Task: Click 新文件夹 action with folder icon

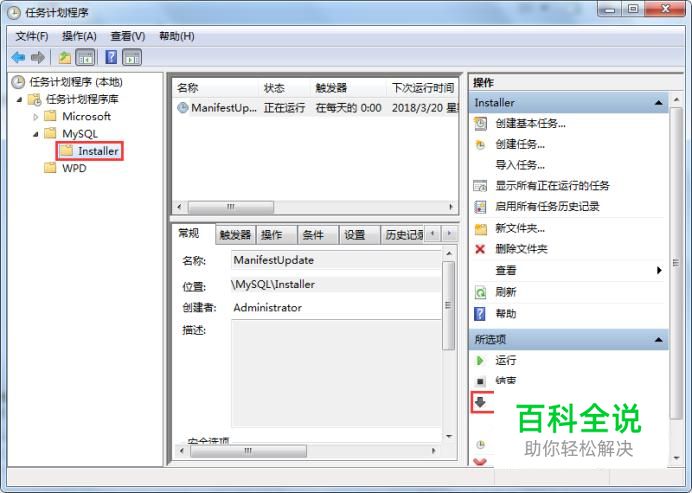Action: (x=519, y=228)
